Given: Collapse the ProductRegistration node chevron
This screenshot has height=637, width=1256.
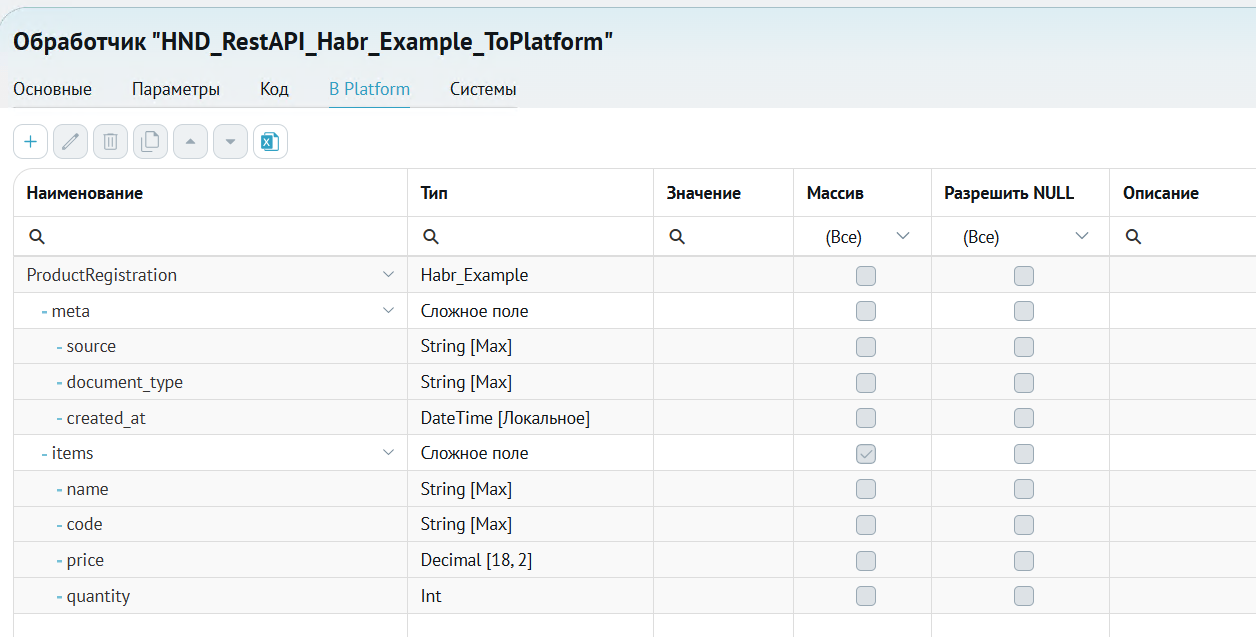Looking at the screenshot, I should coord(388,275).
